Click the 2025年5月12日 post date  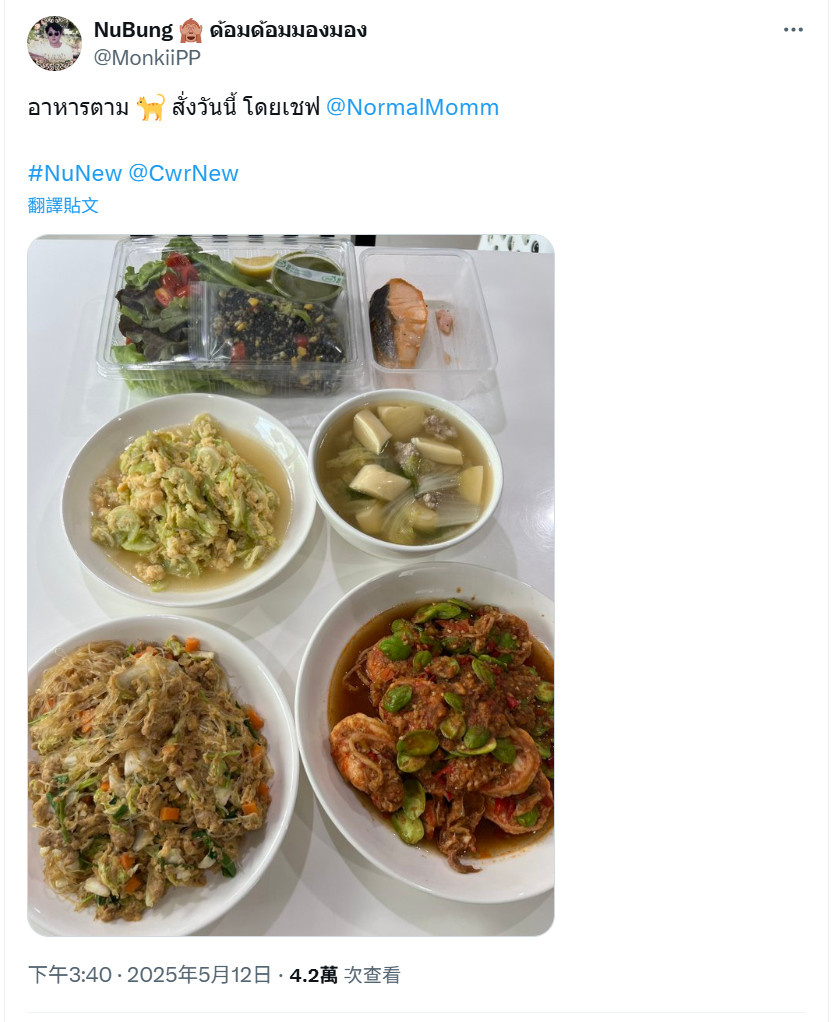coord(199,975)
